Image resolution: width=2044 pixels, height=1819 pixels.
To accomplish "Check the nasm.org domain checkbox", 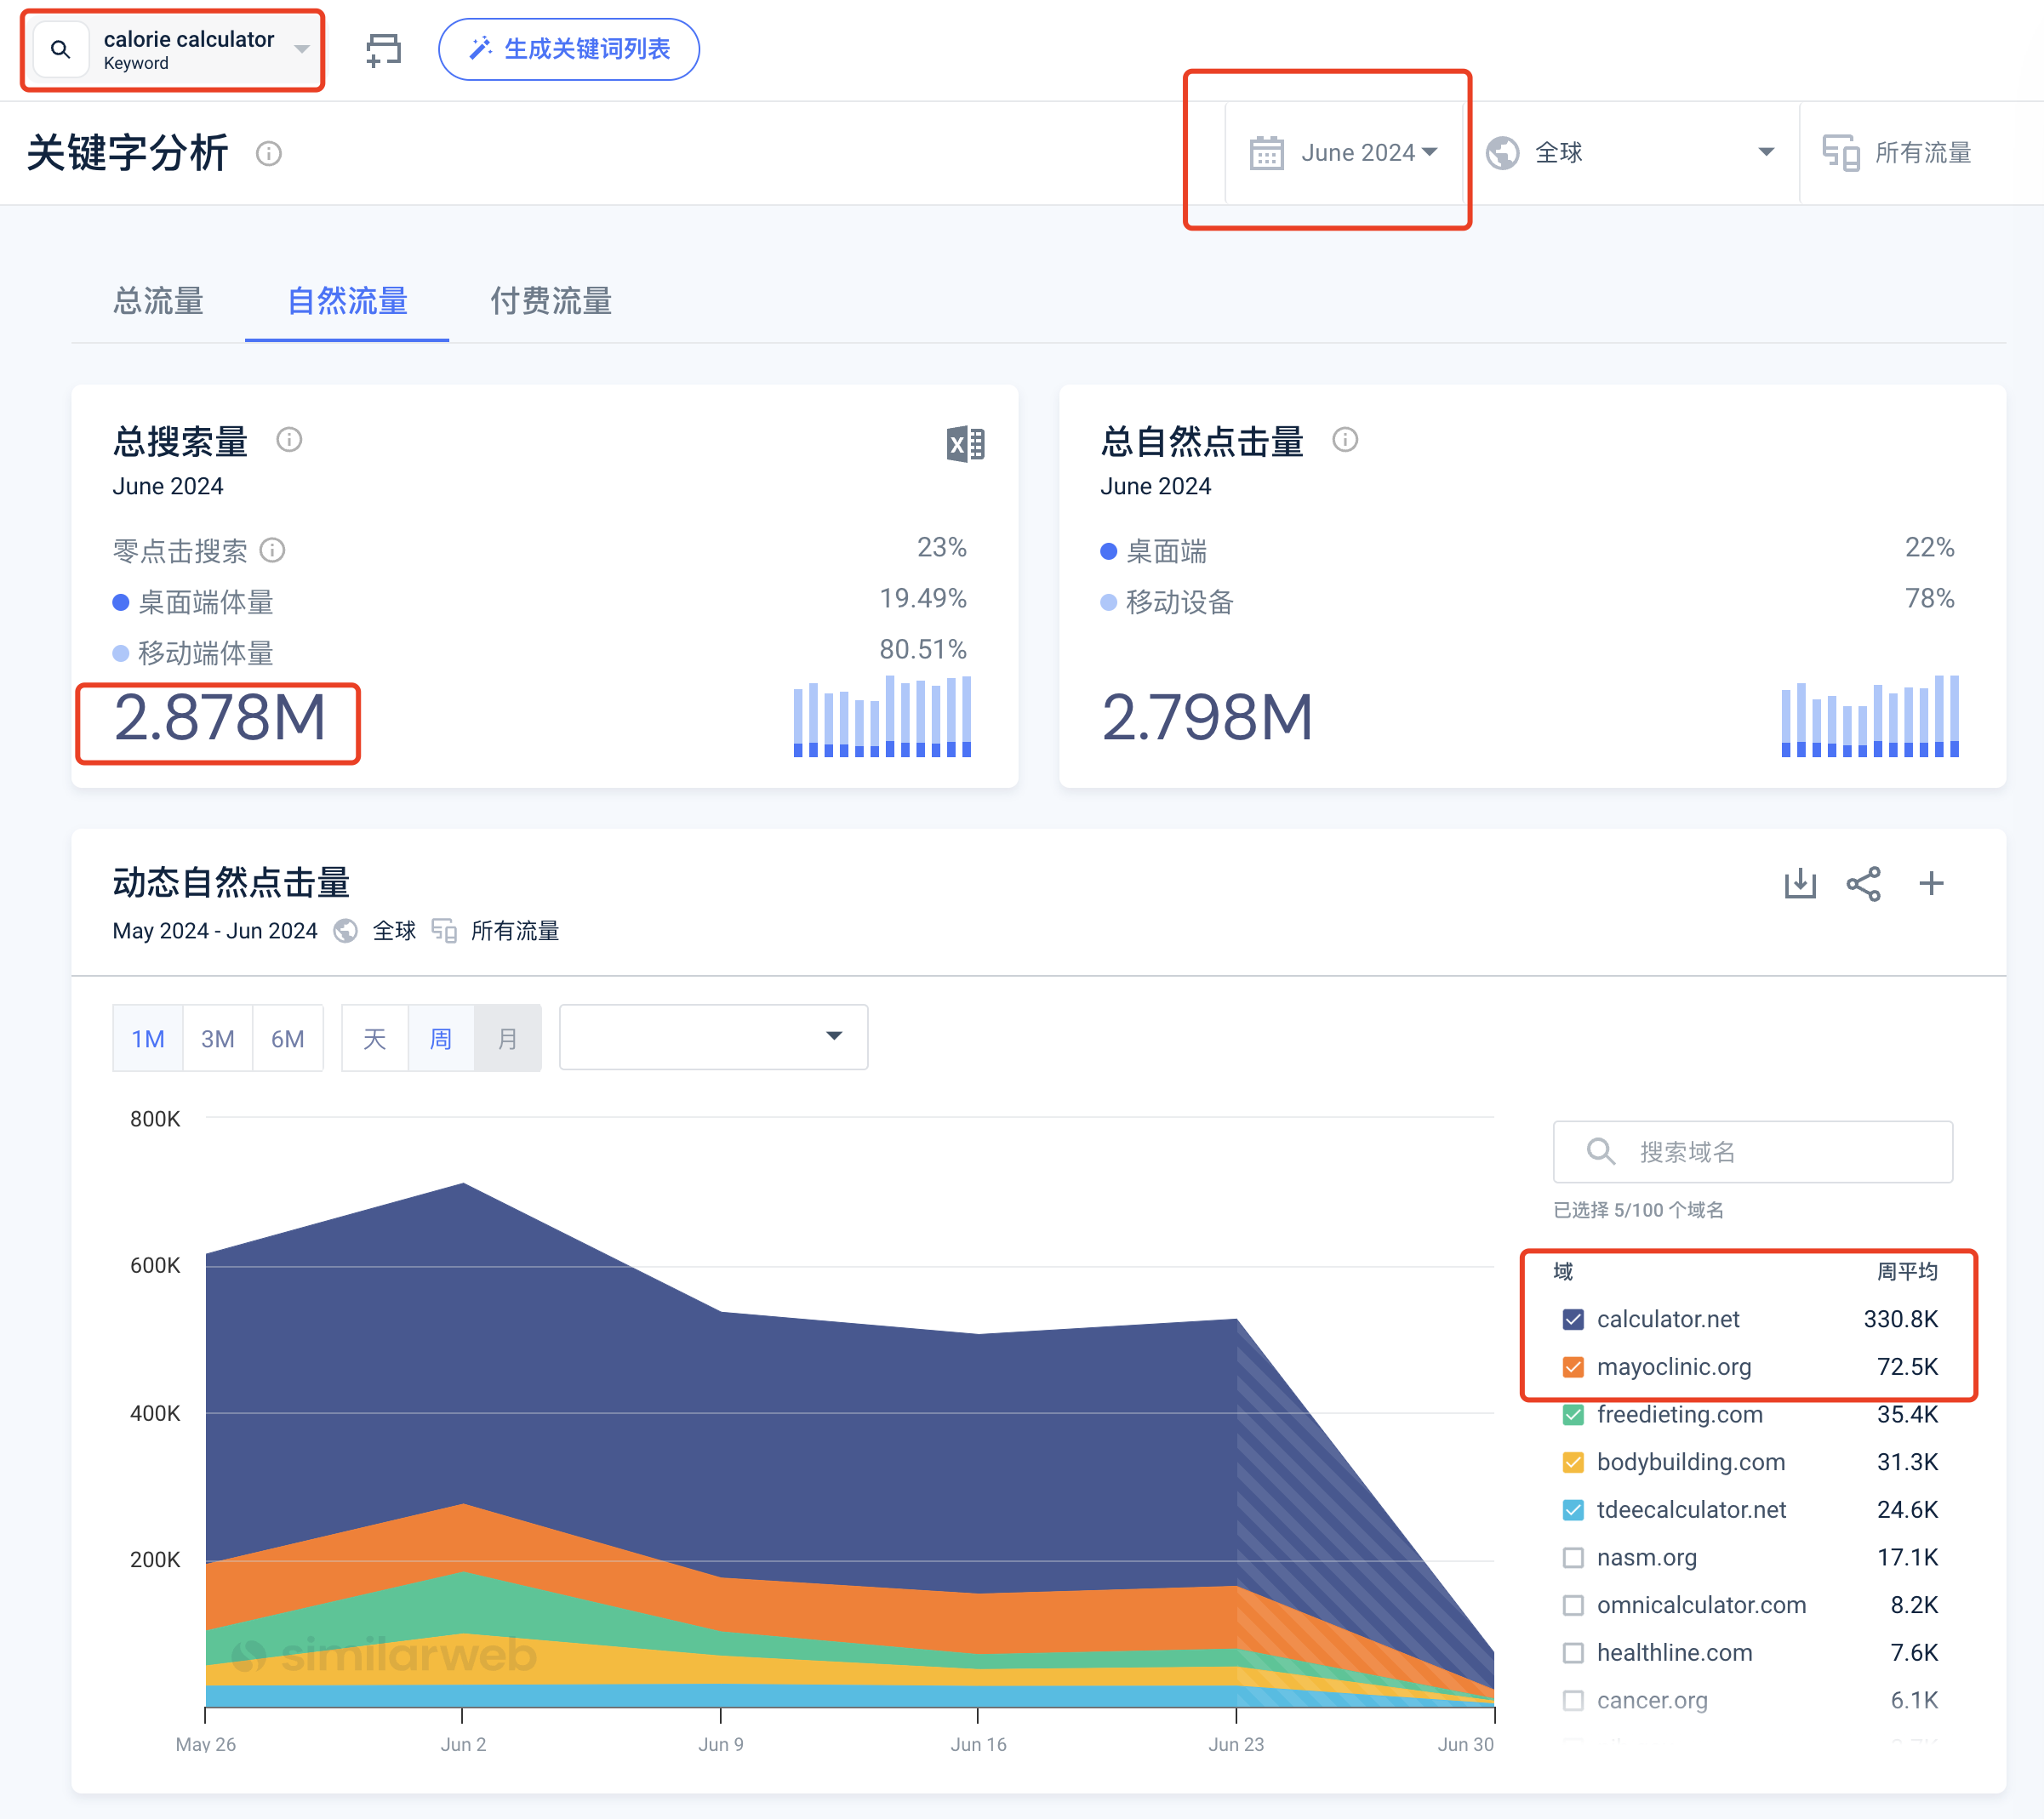I will (x=1573, y=1558).
